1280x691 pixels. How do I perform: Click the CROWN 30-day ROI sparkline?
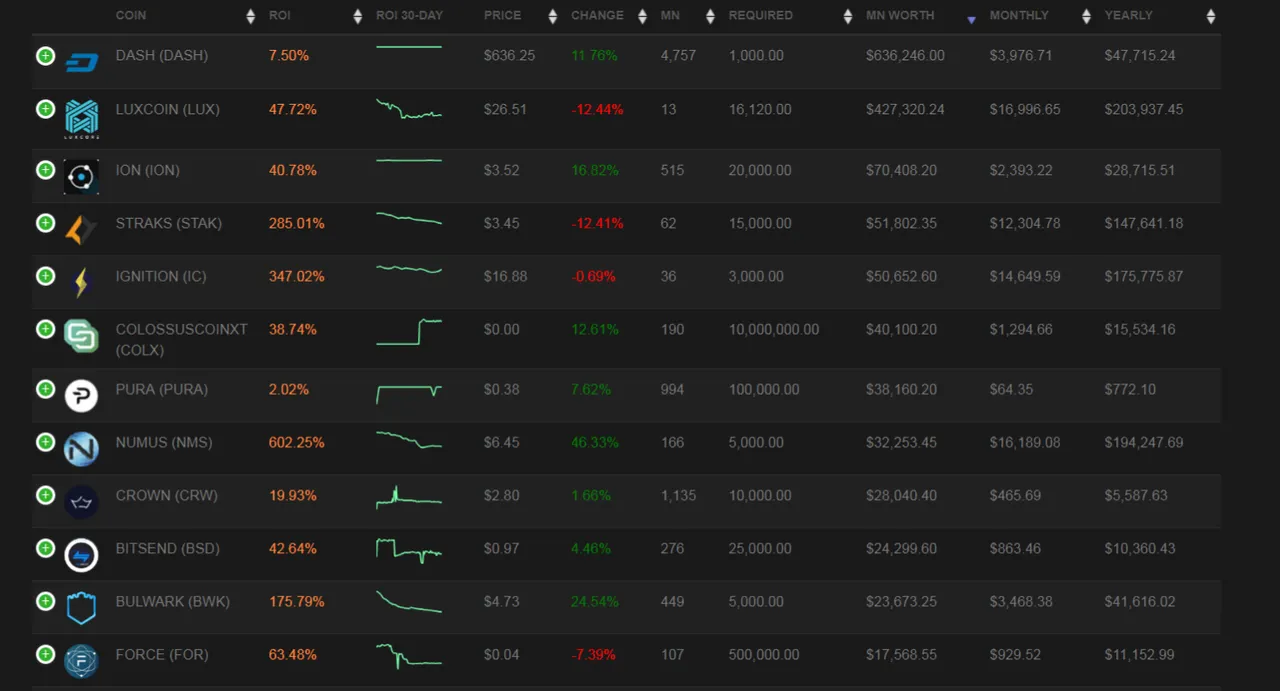(409, 497)
